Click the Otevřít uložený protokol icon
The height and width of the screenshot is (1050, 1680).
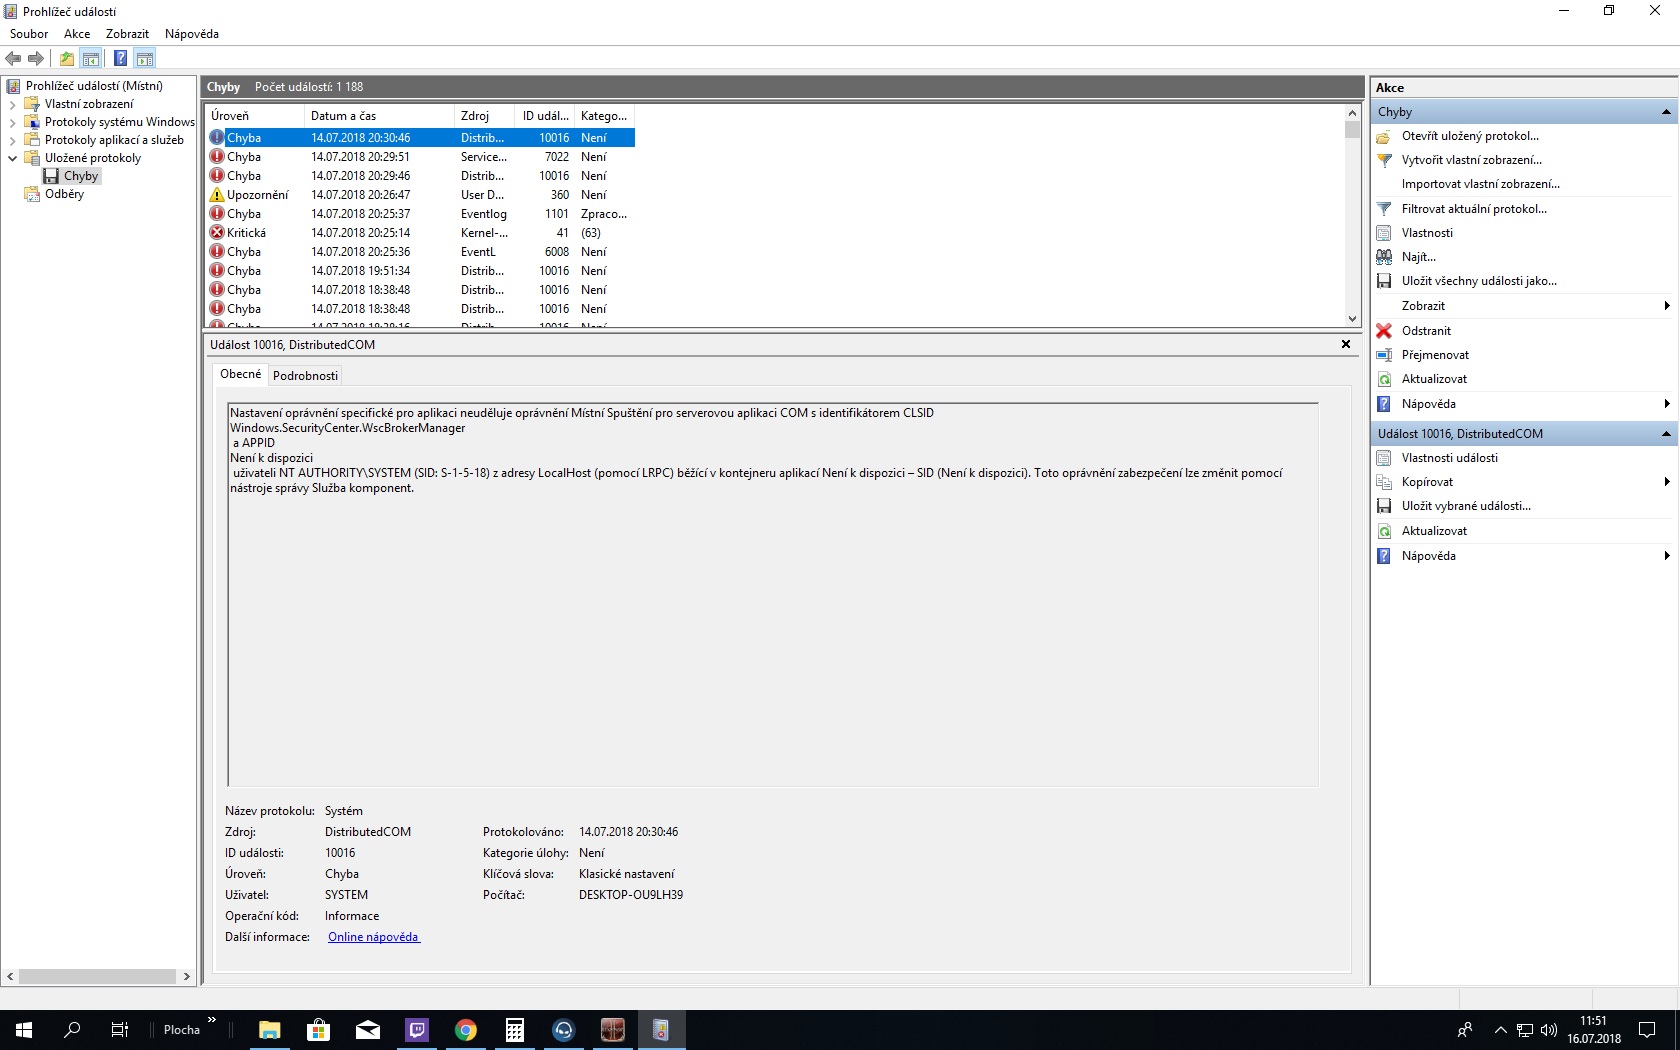tap(1384, 136)
